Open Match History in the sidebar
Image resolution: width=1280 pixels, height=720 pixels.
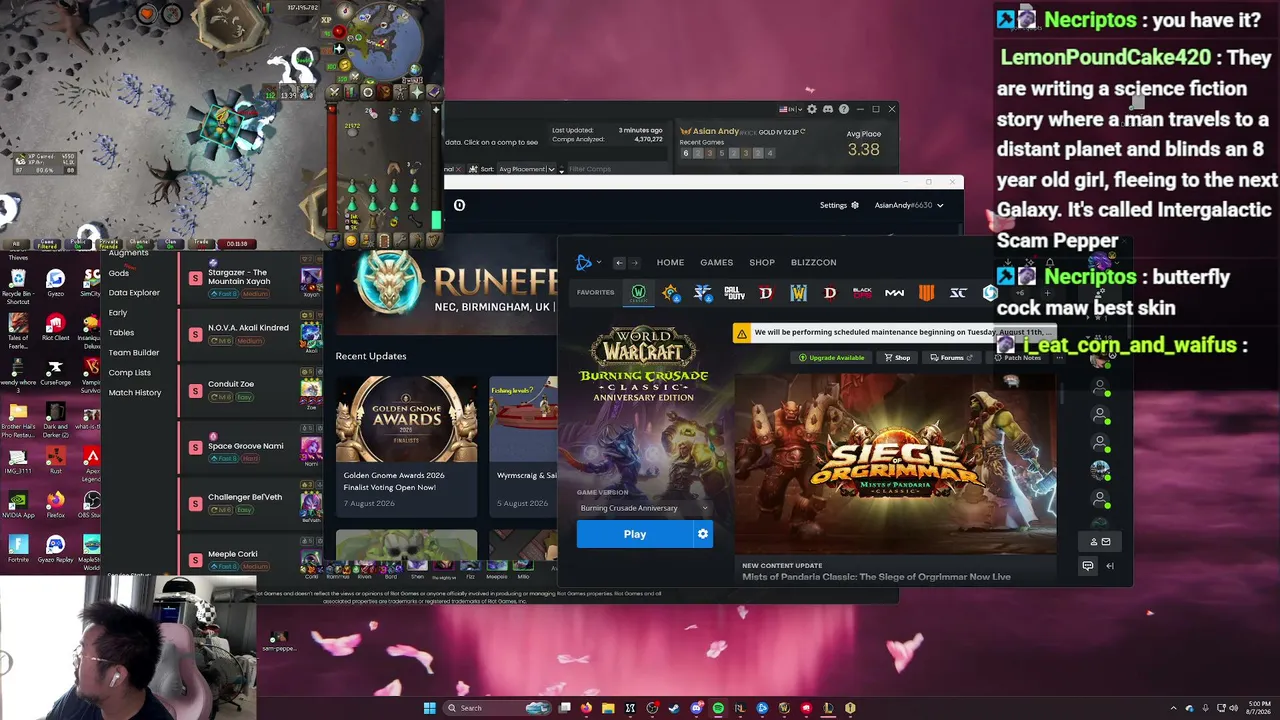pyautogui.click(x=135, y=393)
